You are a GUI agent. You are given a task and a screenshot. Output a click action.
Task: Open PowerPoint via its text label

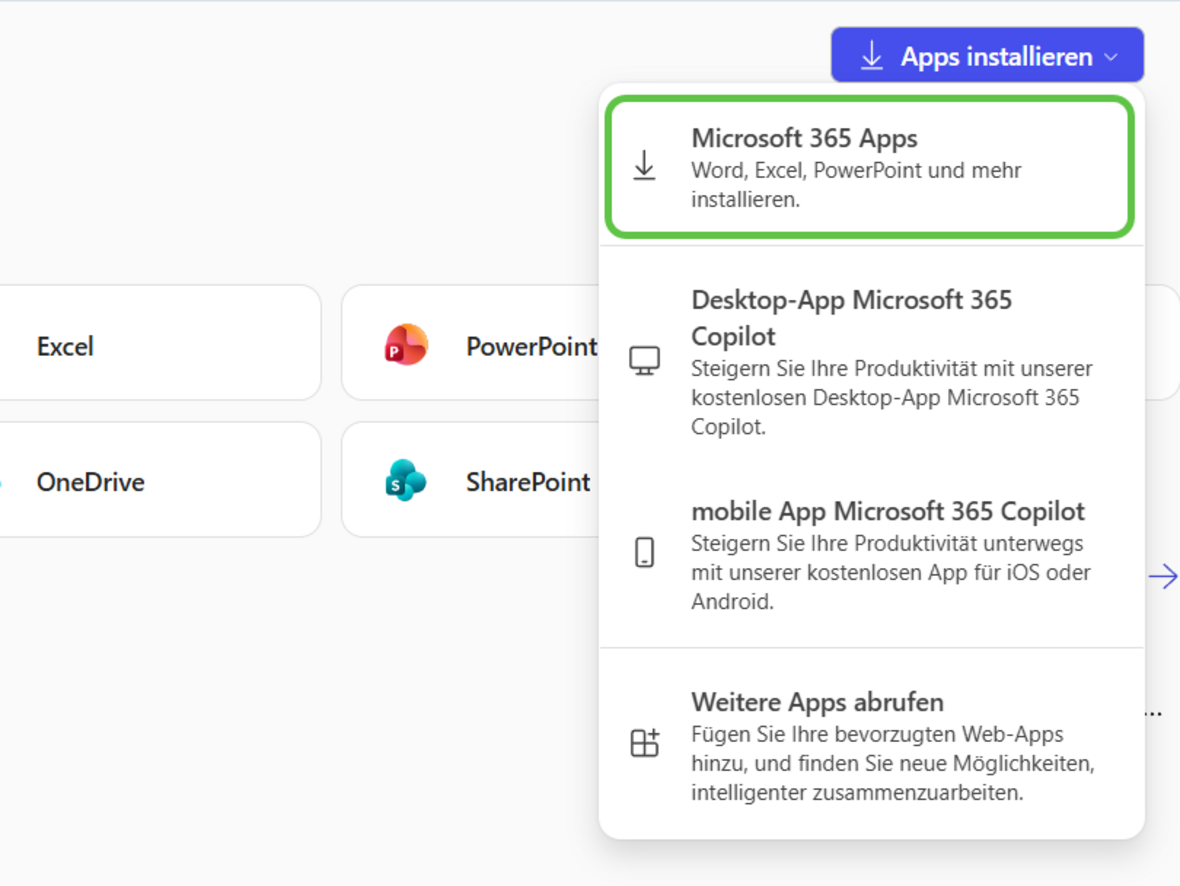point(530,346)
